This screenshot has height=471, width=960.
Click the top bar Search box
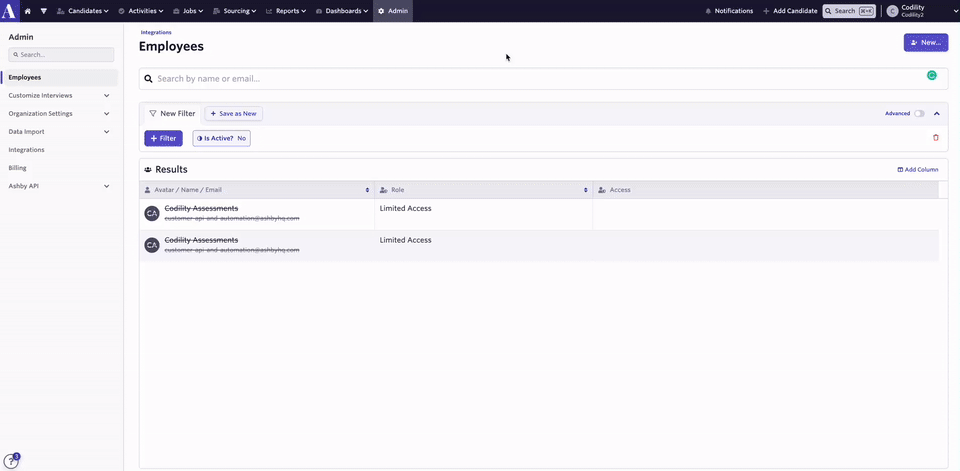(849, 11)
